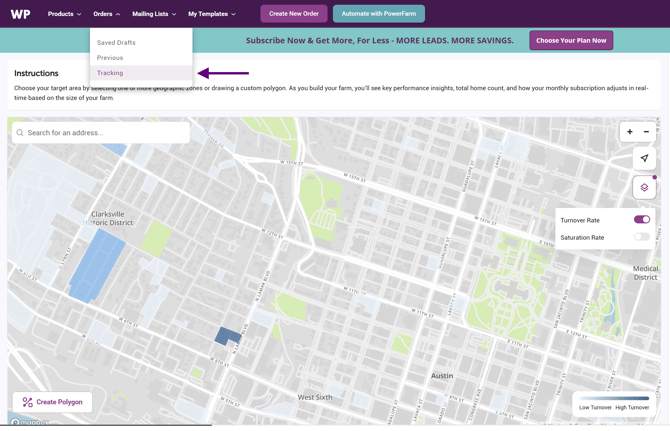
Task: Click the search magnifier icon
Action: coord(20,133)
